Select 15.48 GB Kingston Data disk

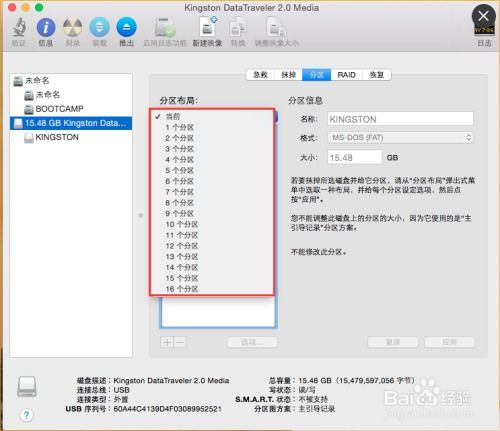(71, 123)
